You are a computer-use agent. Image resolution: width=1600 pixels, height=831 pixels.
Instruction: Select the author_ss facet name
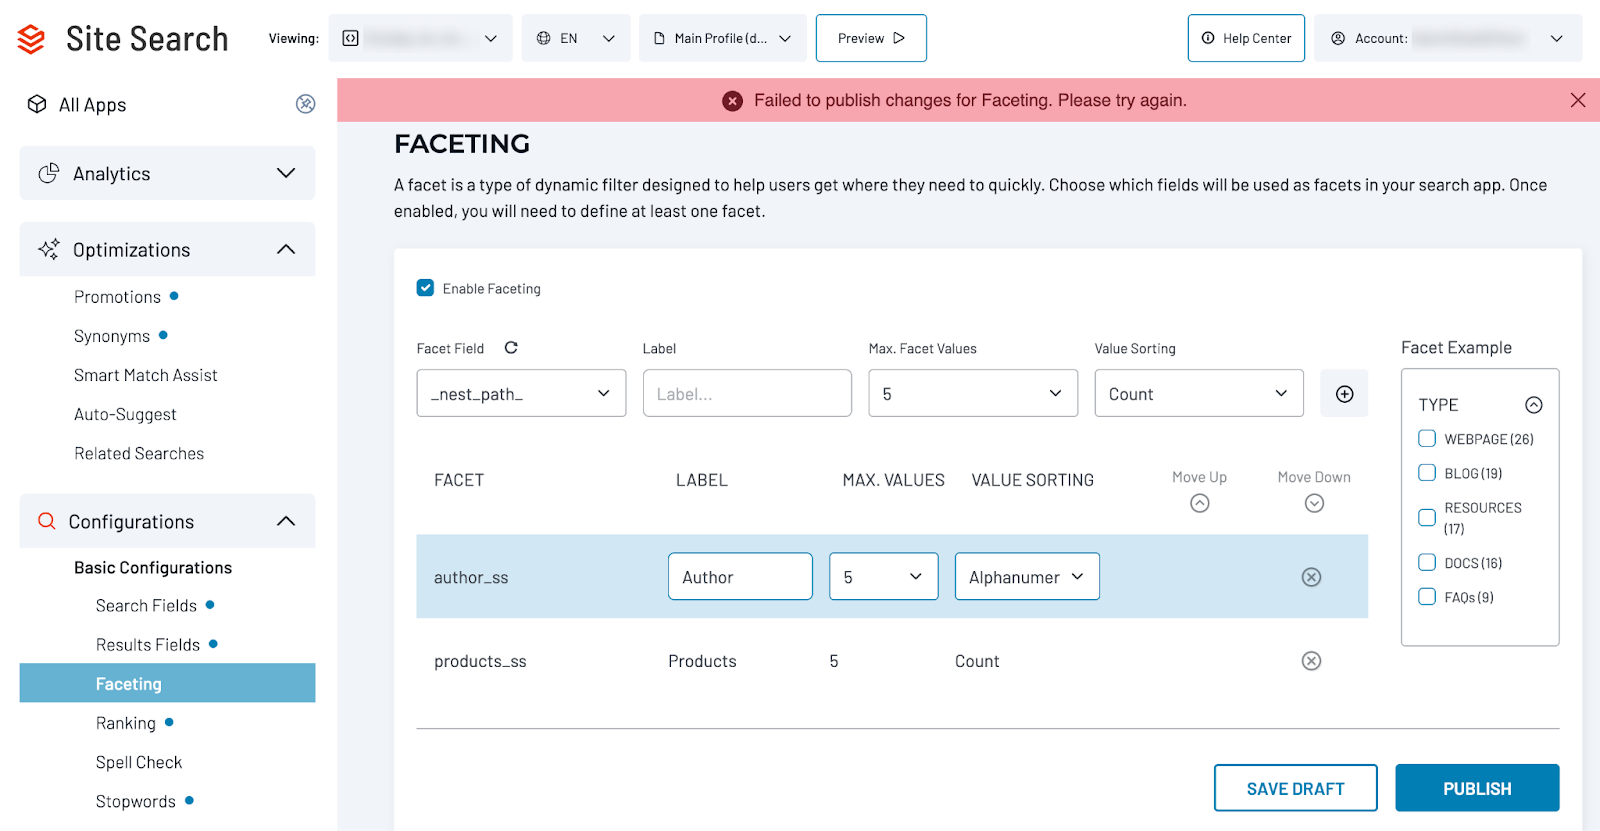471,577
